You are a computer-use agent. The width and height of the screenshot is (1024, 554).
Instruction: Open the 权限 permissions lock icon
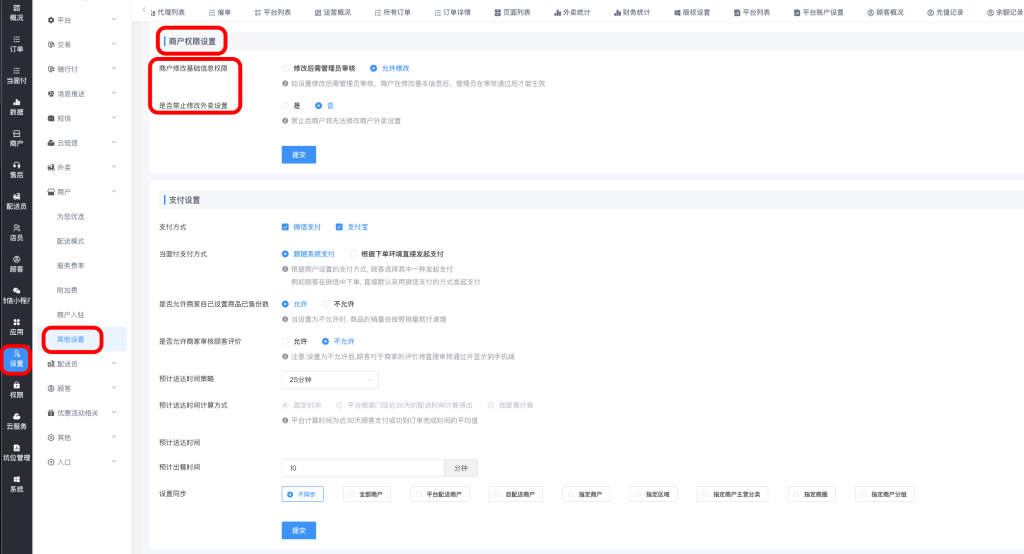click(x=16, y=390)
